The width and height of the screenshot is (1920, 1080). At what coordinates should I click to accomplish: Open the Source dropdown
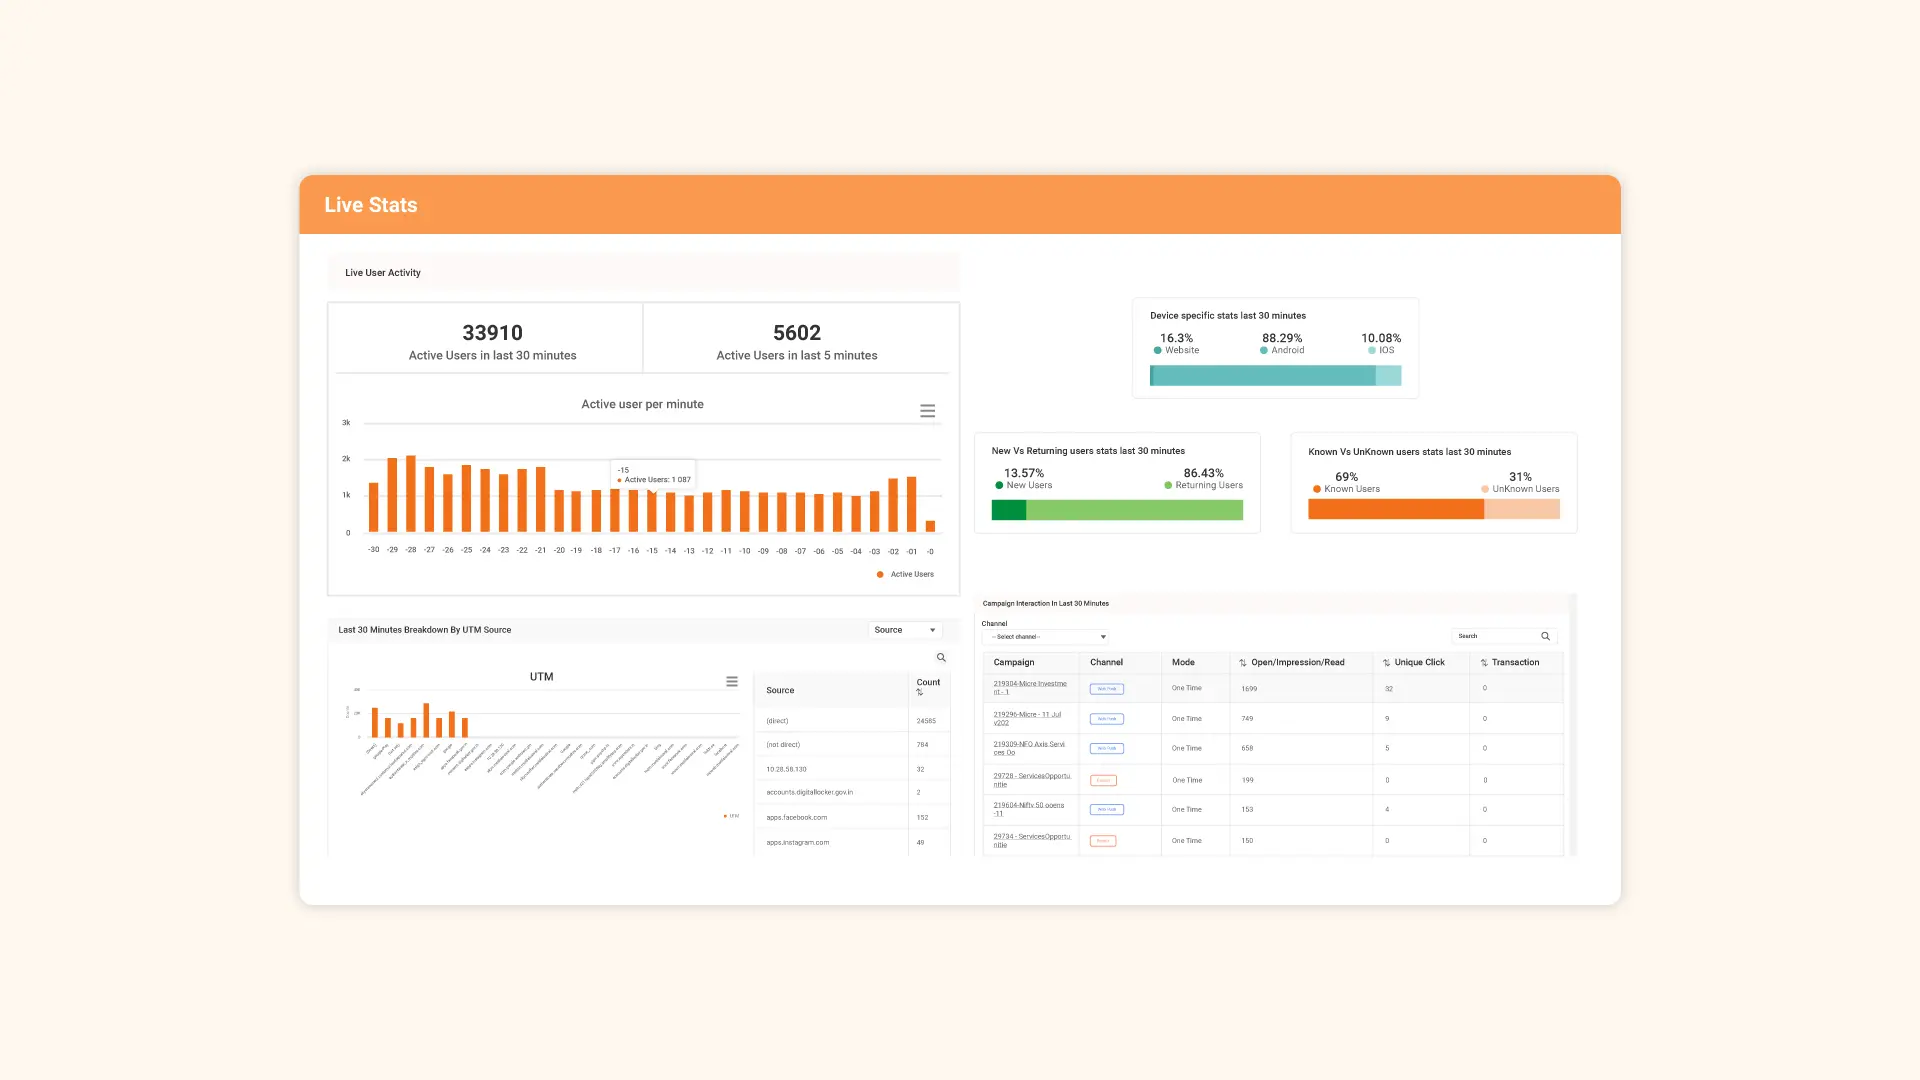903,630
